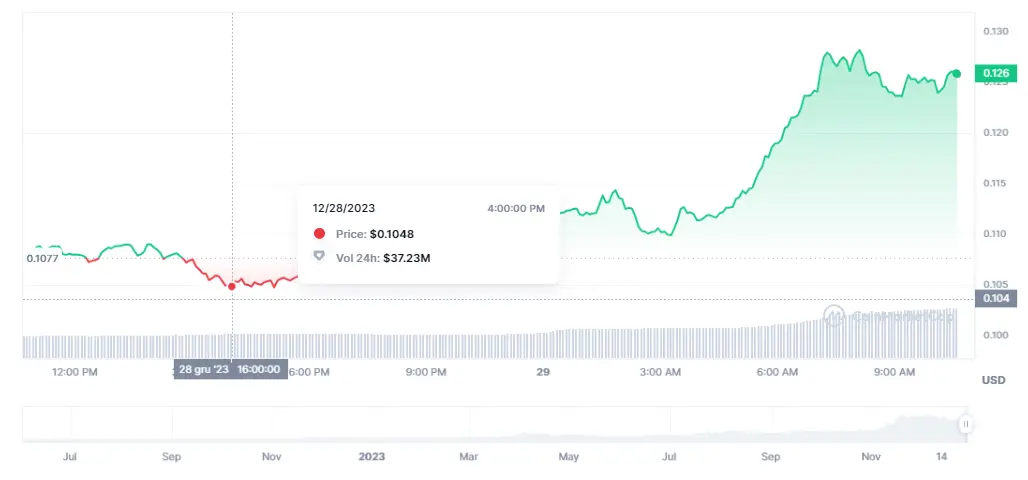
Task: Click the 9:00 PM time axis label
Action: click(425, 372)
